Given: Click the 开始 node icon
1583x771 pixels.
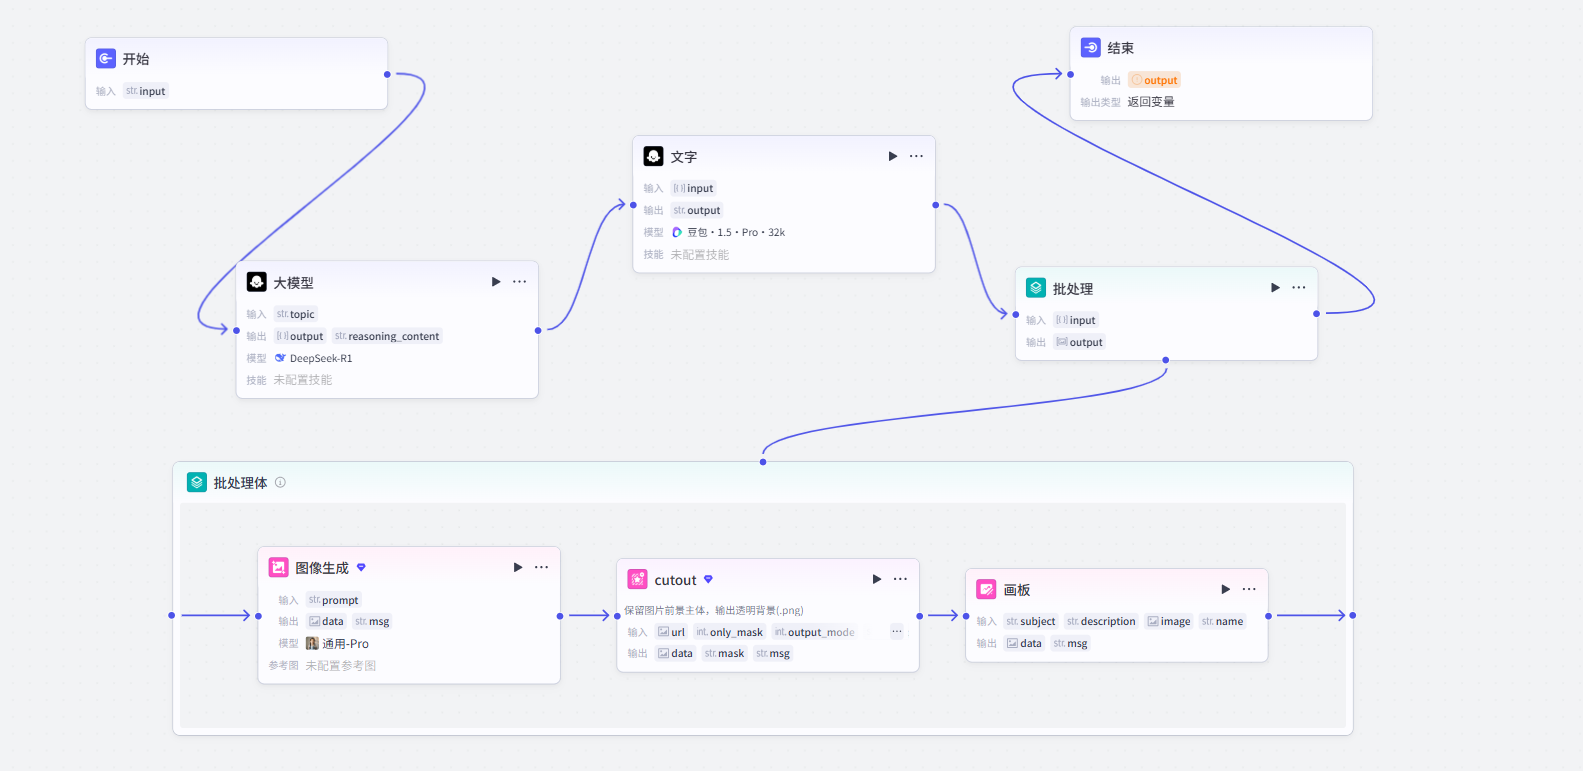Looking at the screenshot, I should tap(106, 59).
